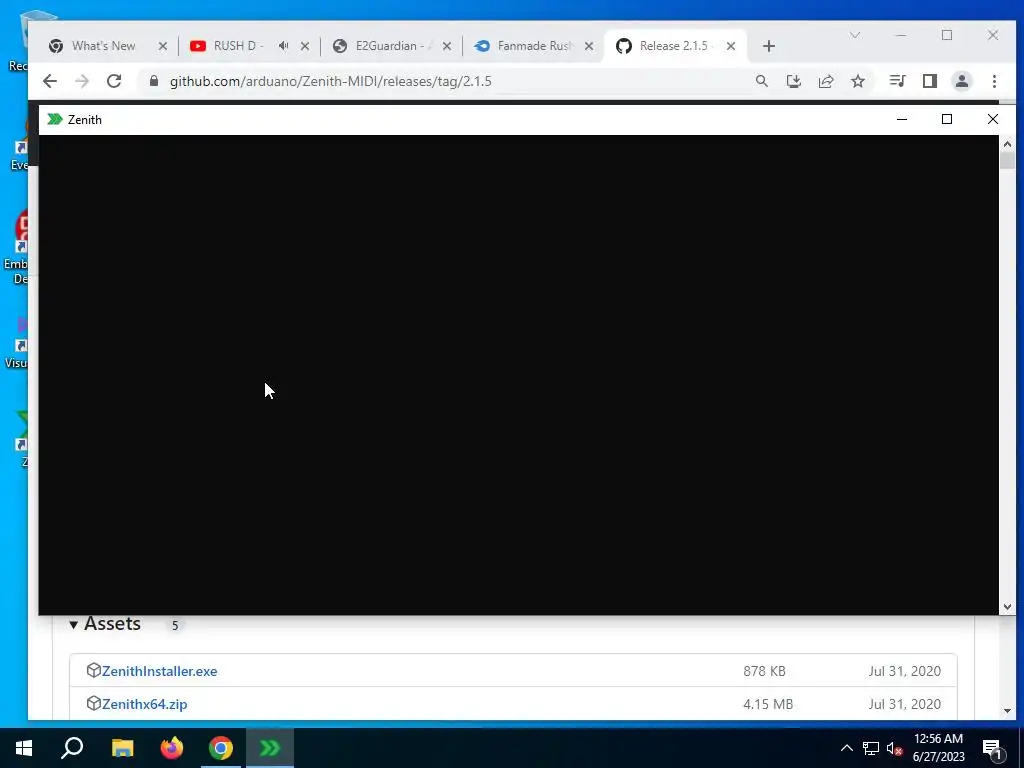The height and width of the screenshot is (768, 1024).
Task: Open a new Chrome tab
Action: pos(769,46)
